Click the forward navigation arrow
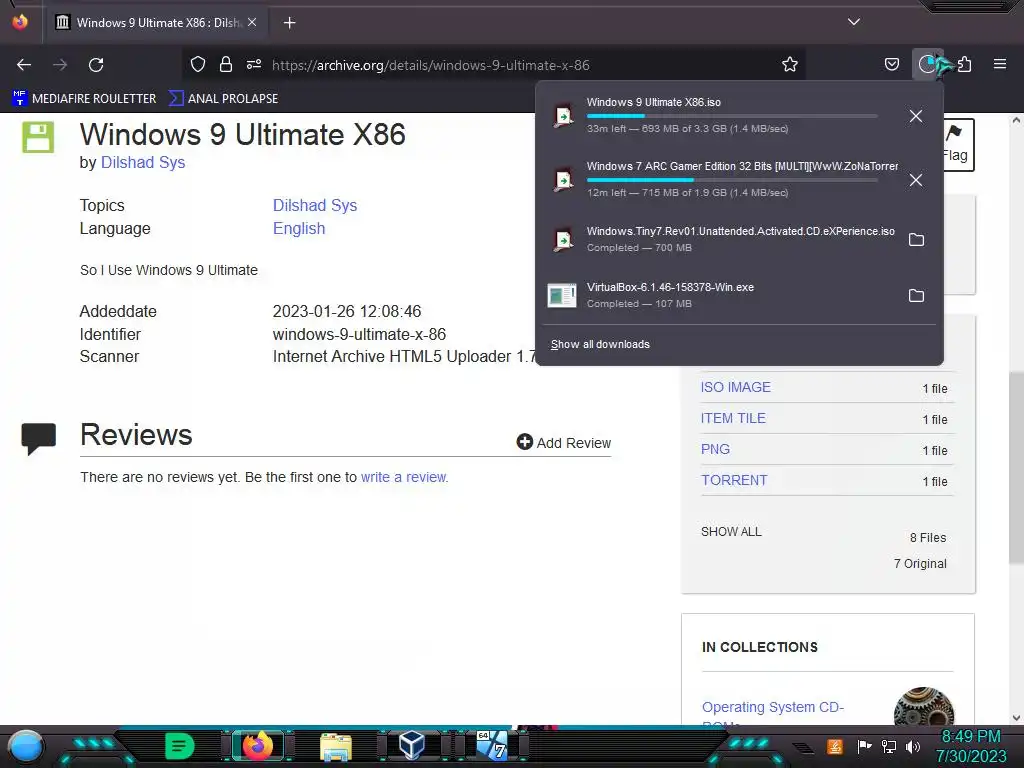1024x768 pixels. pyautogui.click(x=60, y=65)
